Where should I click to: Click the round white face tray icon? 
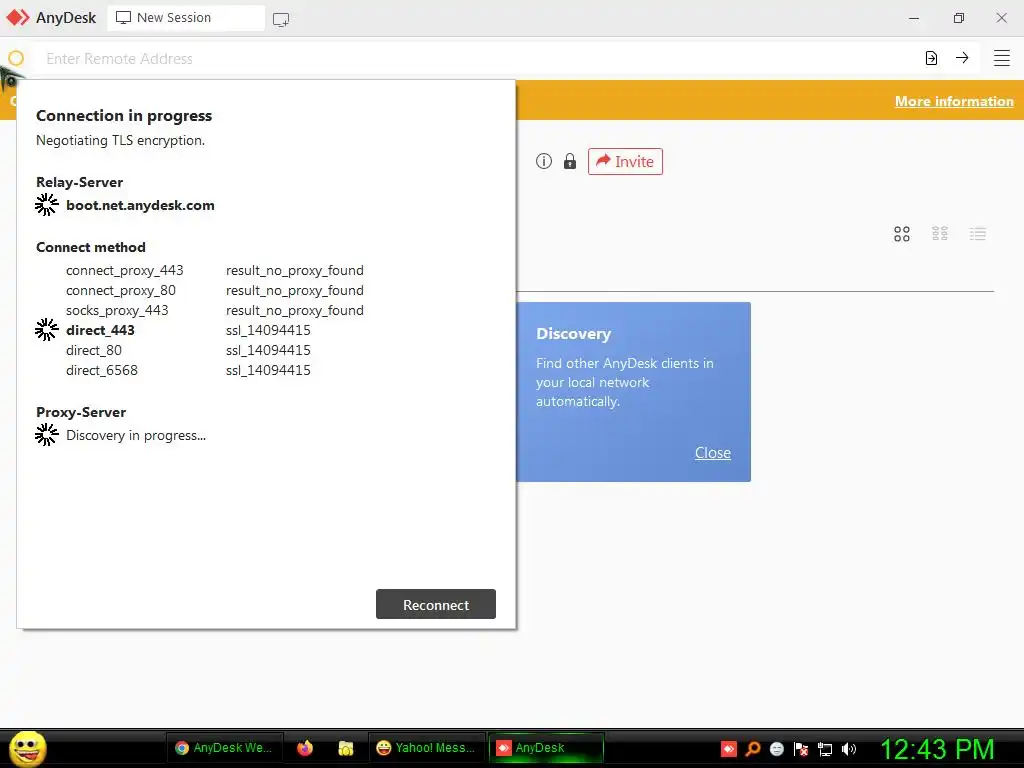(776, 749)
